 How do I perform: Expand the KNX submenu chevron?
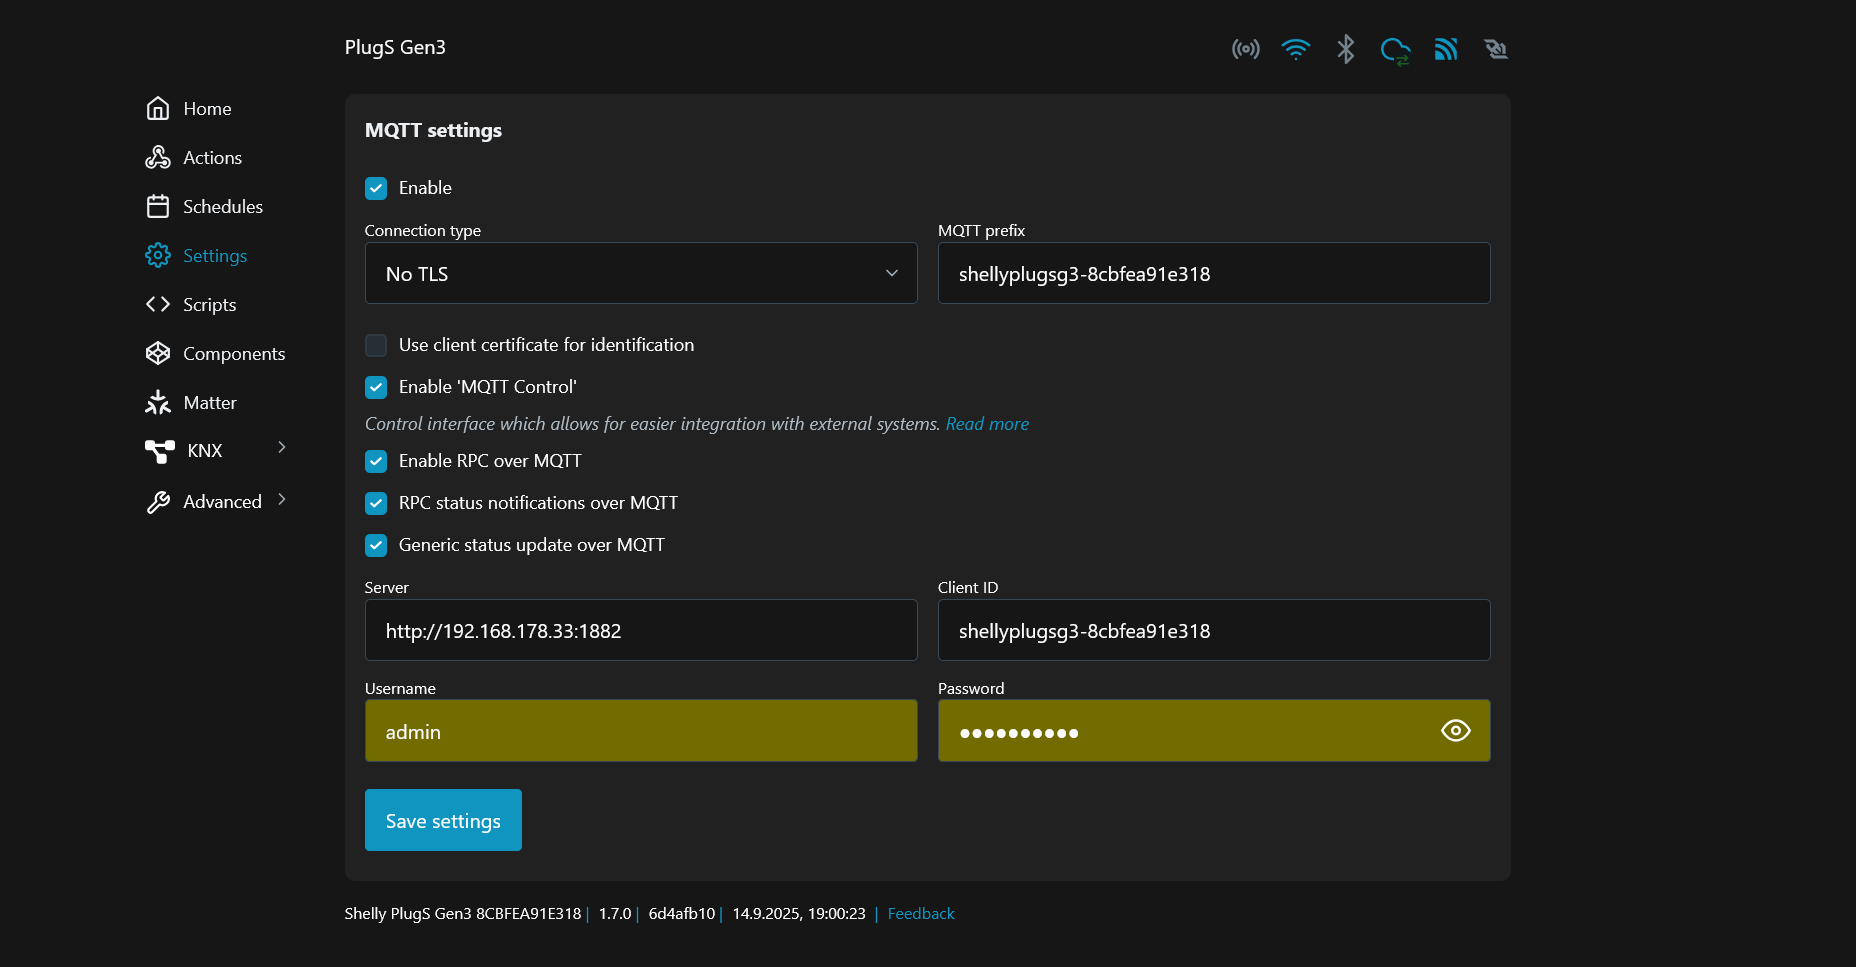click(x=282, y=448)
